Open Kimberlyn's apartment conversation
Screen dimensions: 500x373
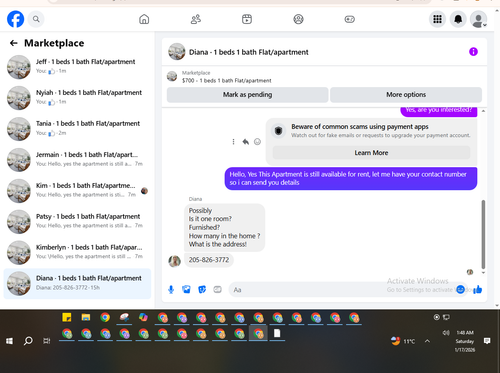click(x=77, y=253)
